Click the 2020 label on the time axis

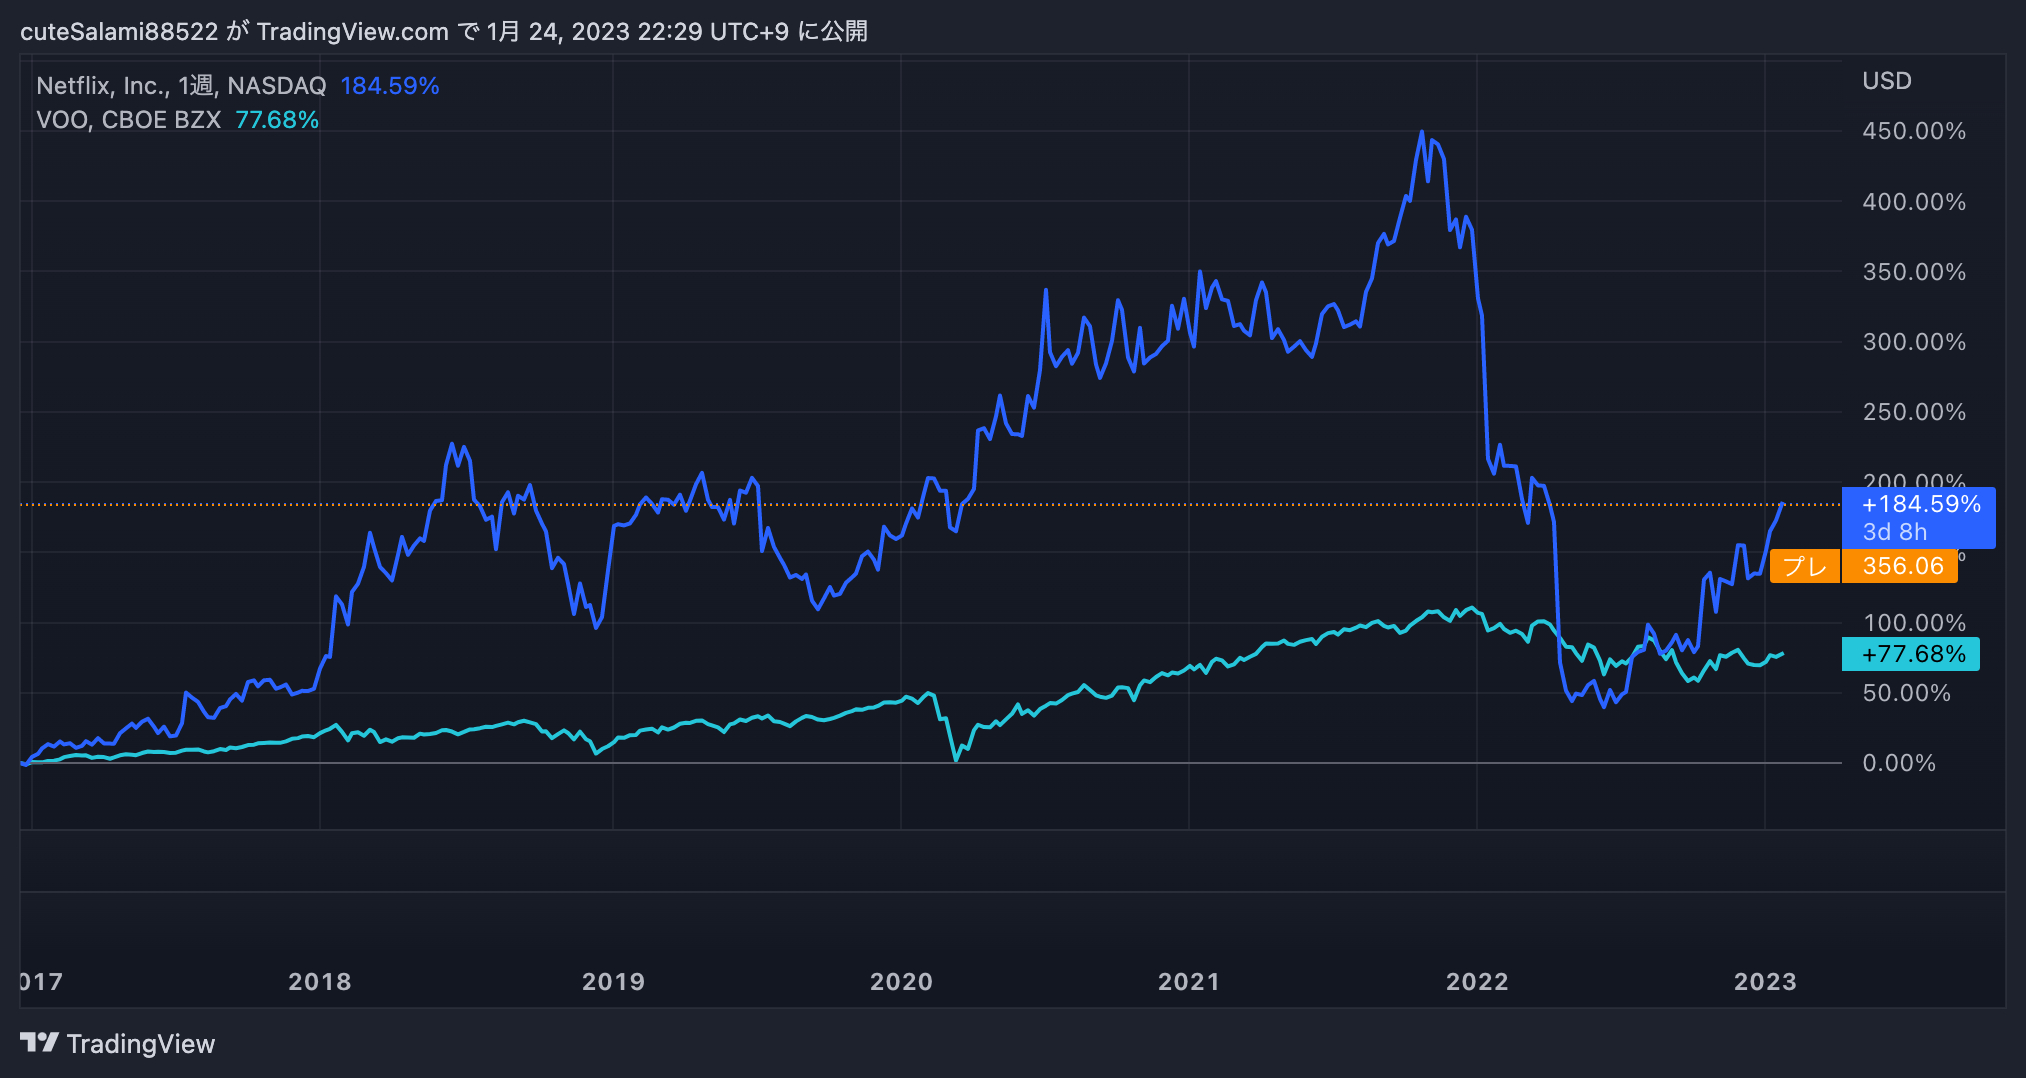coord(901,982)
